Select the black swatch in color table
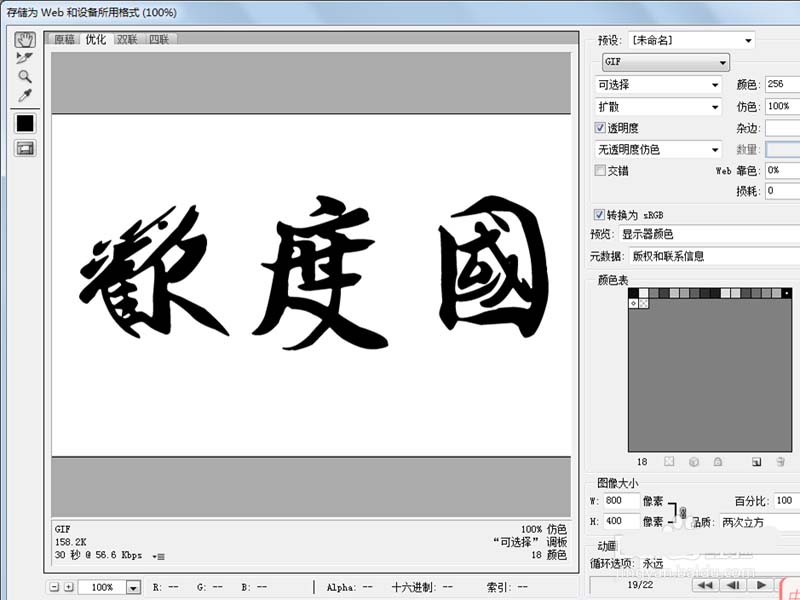This screenshot has width=800, height=600. (x=633, y=293)
